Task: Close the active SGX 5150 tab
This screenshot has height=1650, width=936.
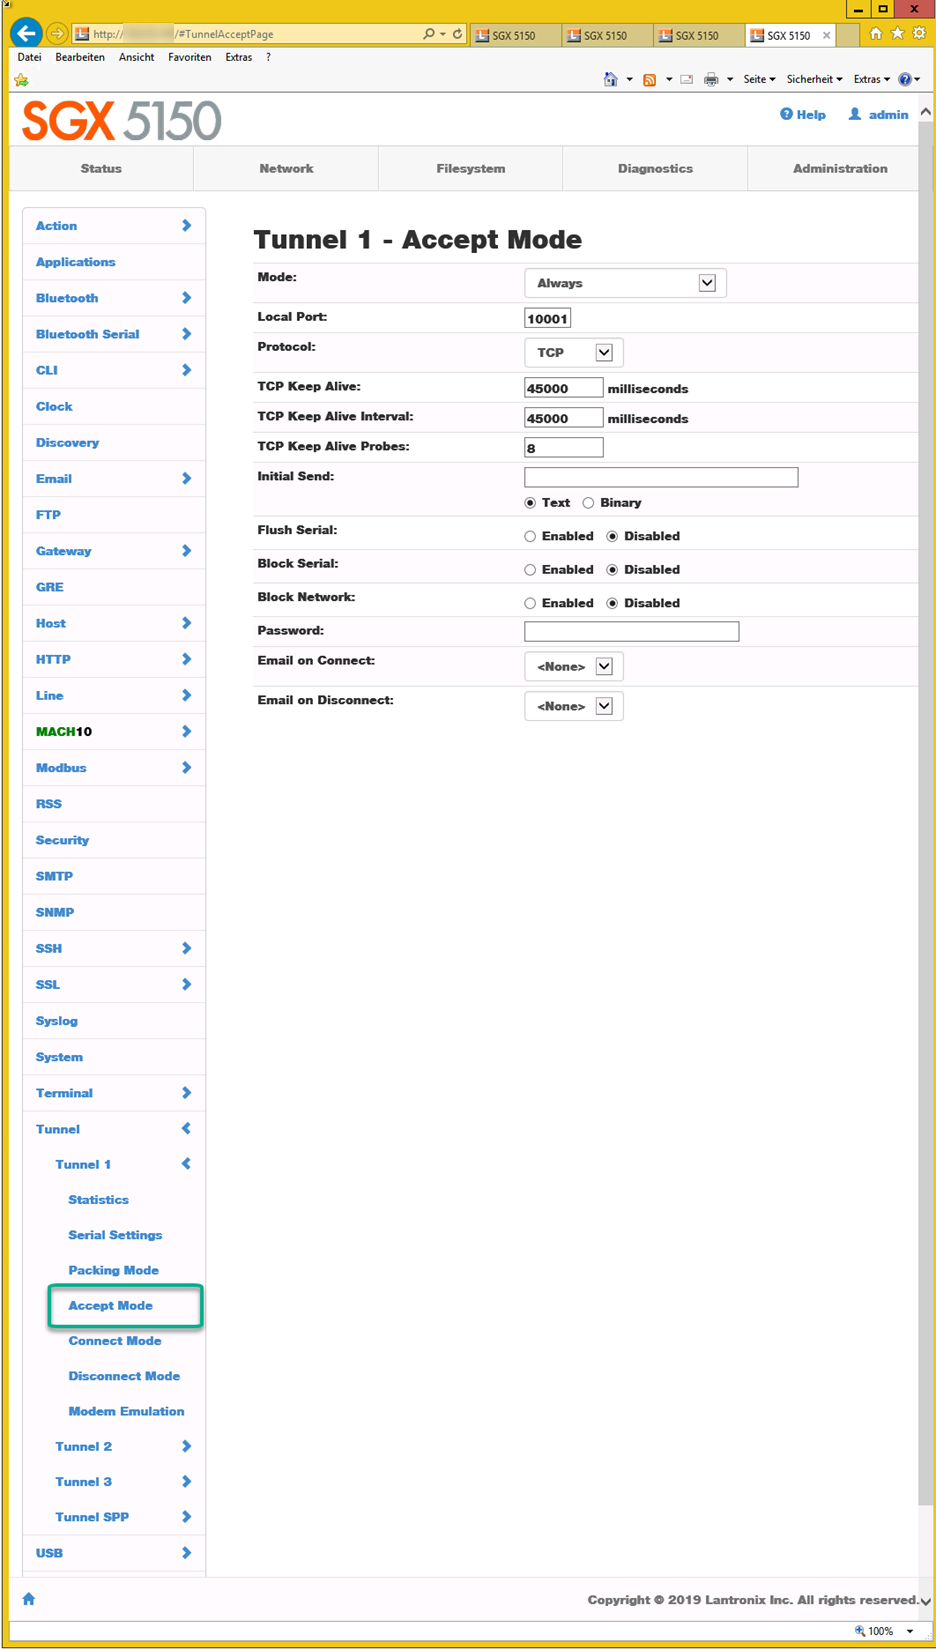Action: (826, 35)
